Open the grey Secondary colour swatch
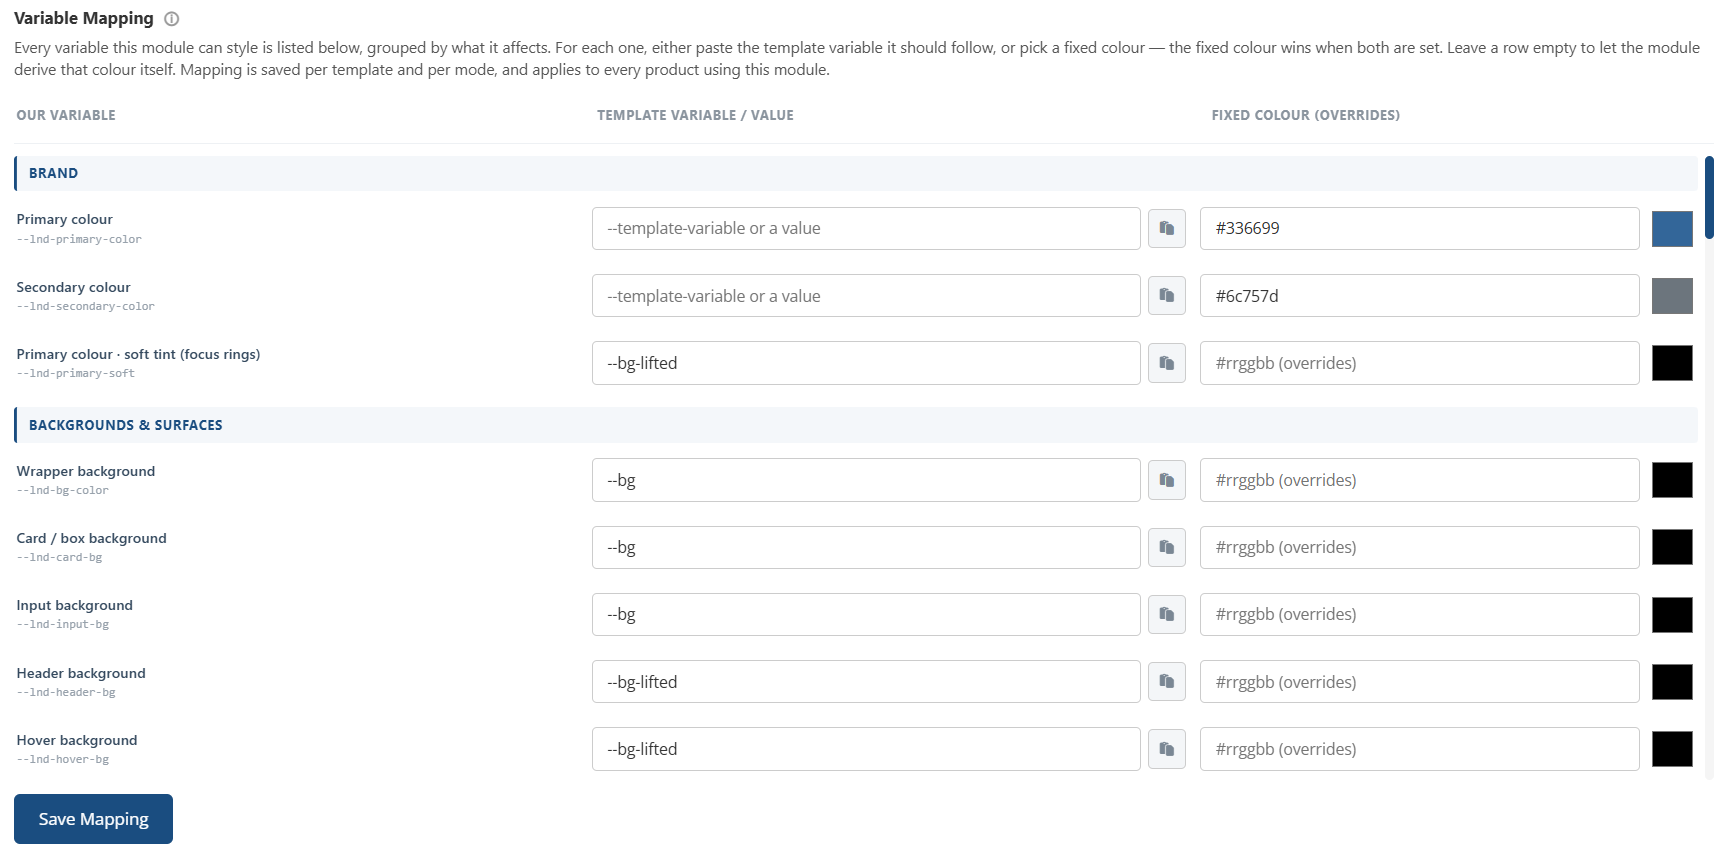This screenshot has width=1727, height=853. (1672, 296)
